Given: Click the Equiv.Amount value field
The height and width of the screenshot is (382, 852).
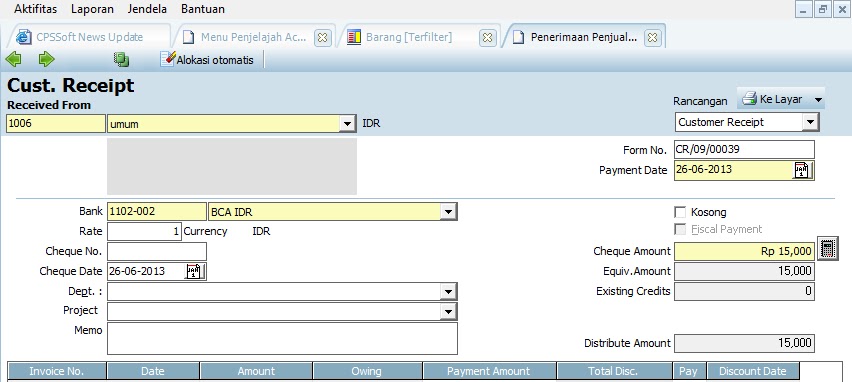Looking at the screenshot, I should [744, 271].
